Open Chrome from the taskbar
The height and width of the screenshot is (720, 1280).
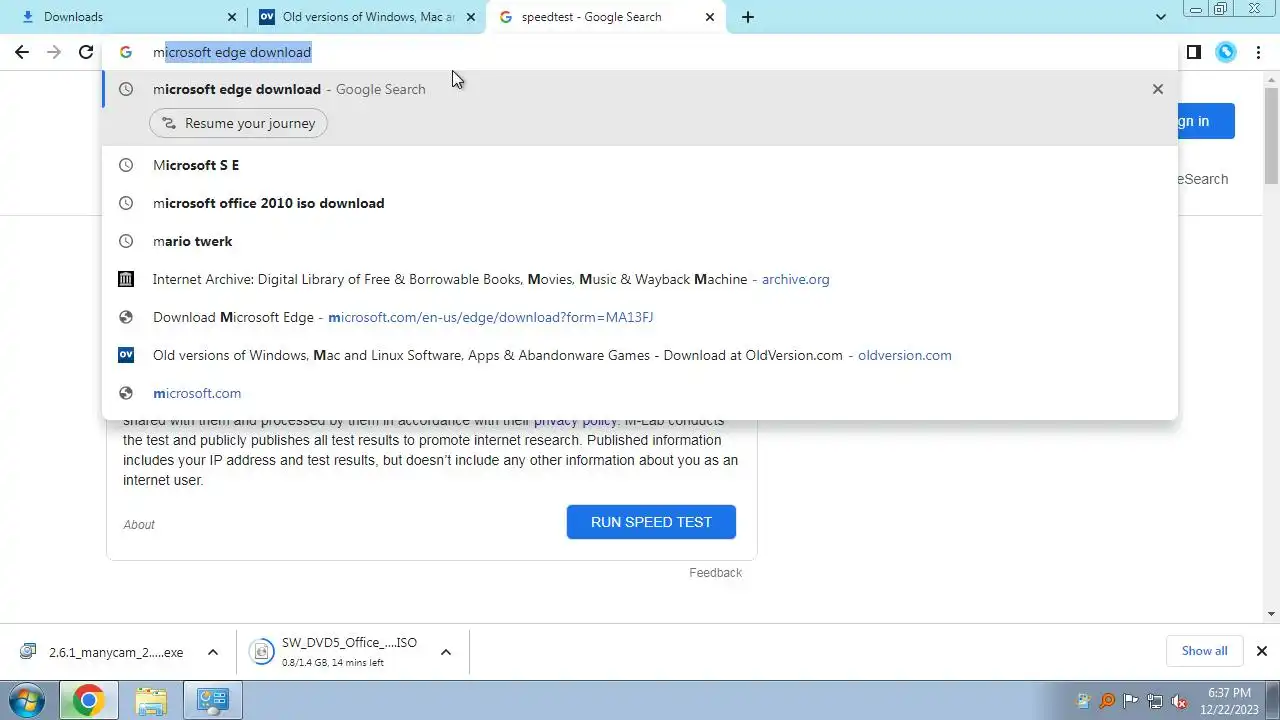[x=88, y=701]
